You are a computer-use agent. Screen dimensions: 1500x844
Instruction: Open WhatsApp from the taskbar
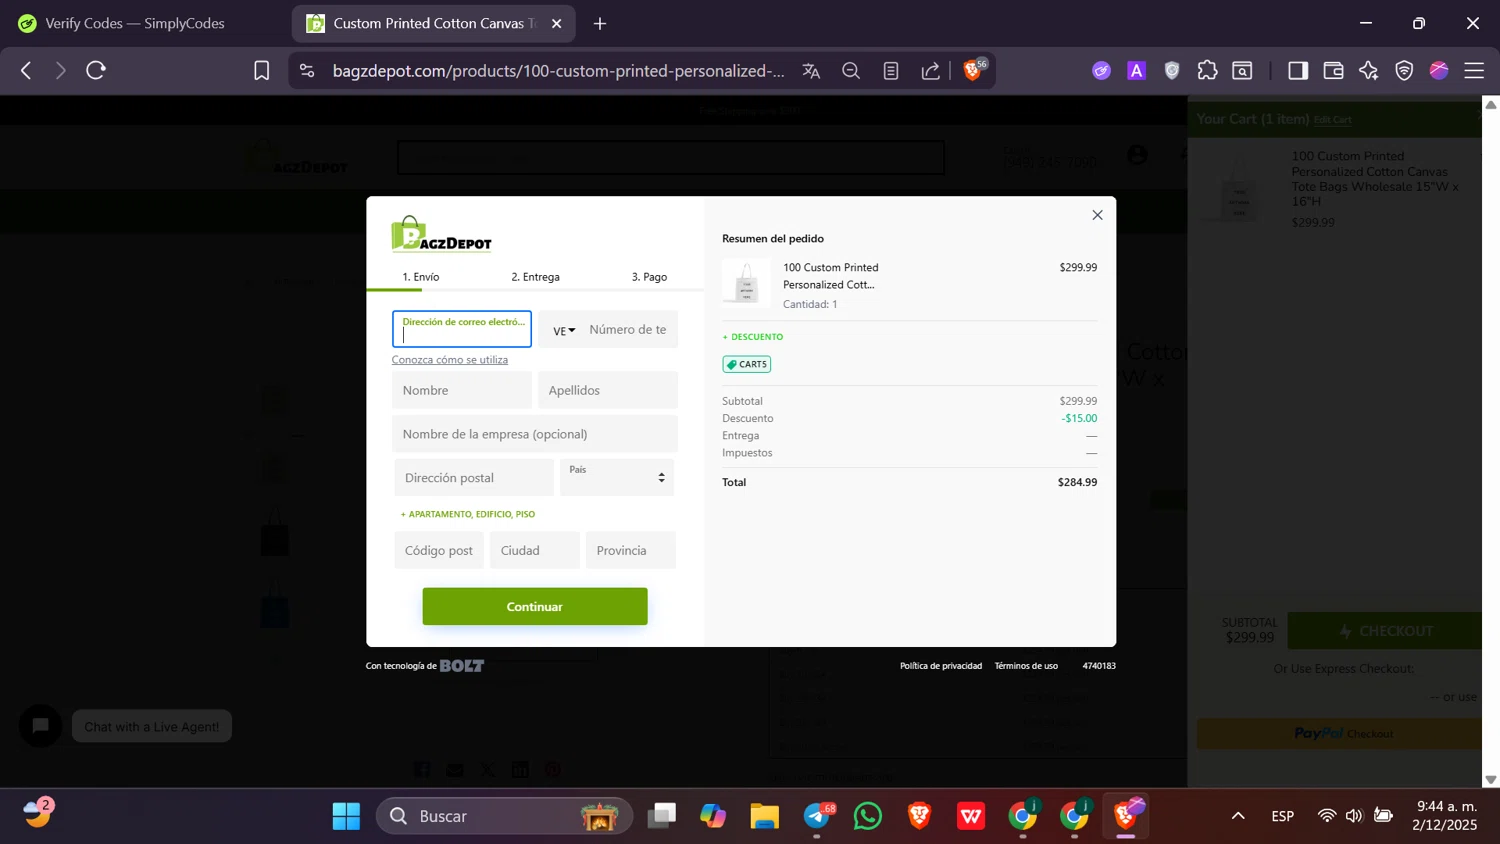868,816
